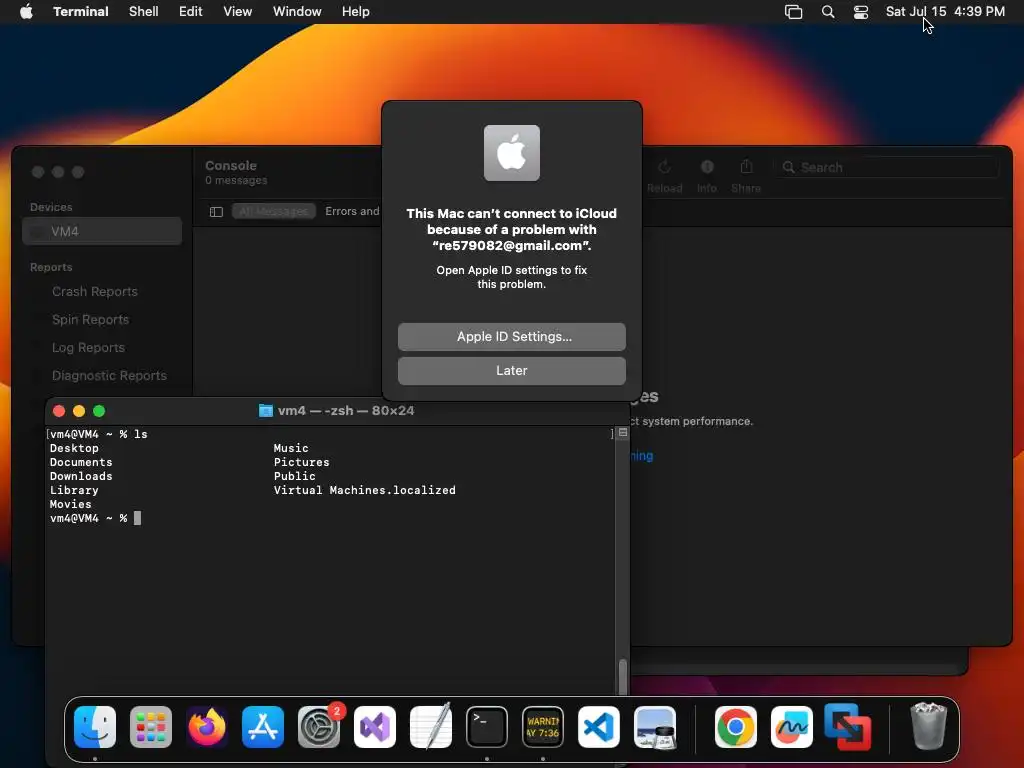Click the date and time in menu bar

click(x=945, y=12)
